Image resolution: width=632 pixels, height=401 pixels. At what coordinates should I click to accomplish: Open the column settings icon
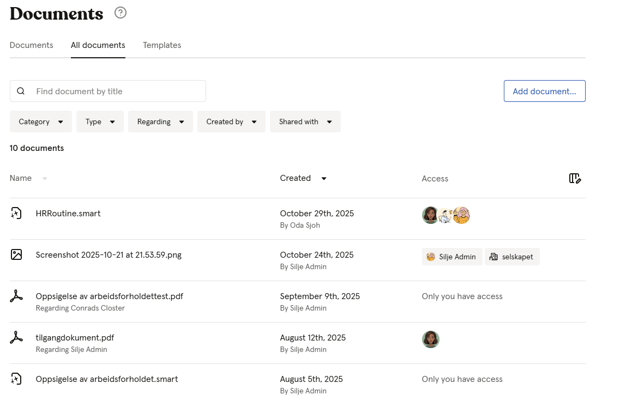click(x=574, y=178)
